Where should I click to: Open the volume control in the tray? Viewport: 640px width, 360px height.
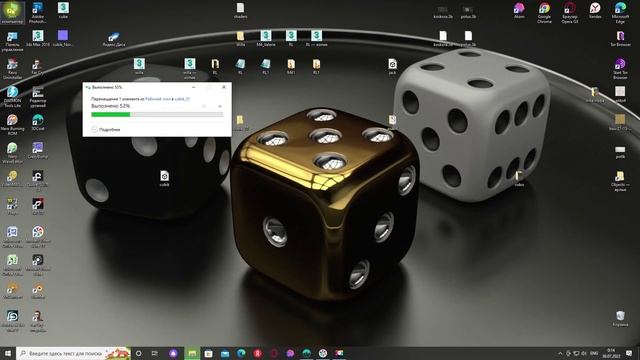click(x=584, y=353)
